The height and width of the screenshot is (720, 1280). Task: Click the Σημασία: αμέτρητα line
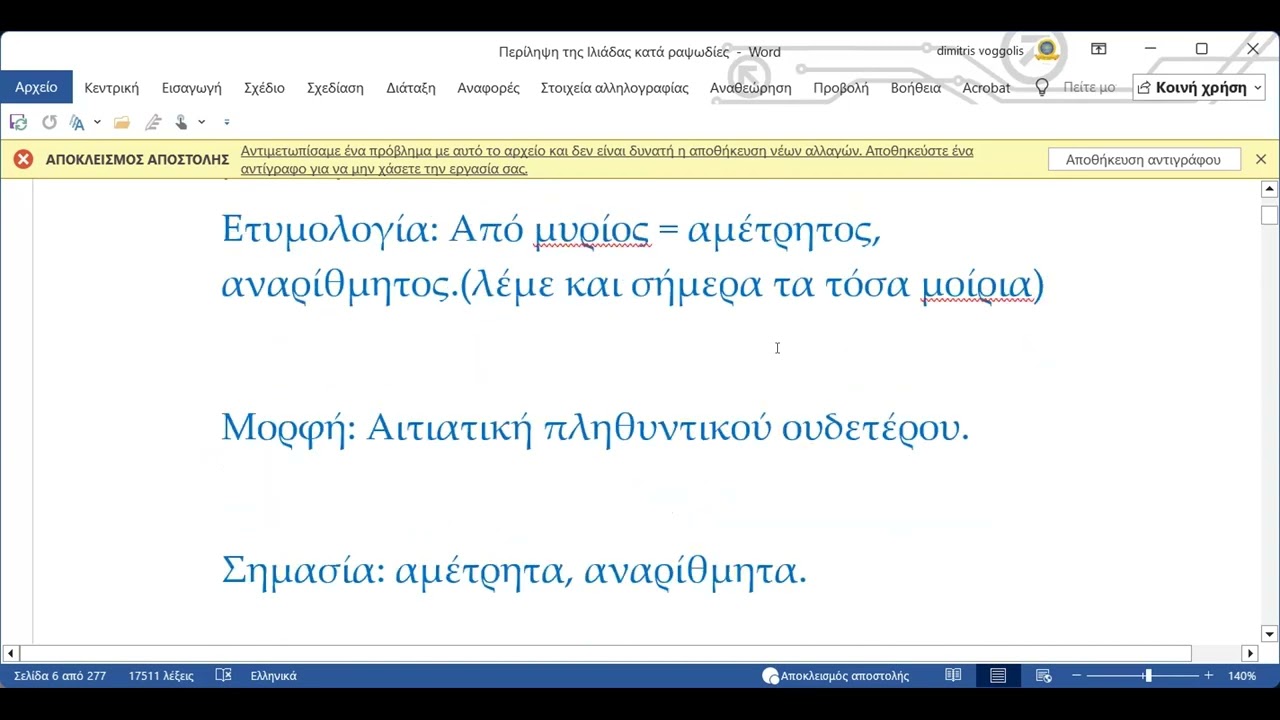(x=514, y=571)
